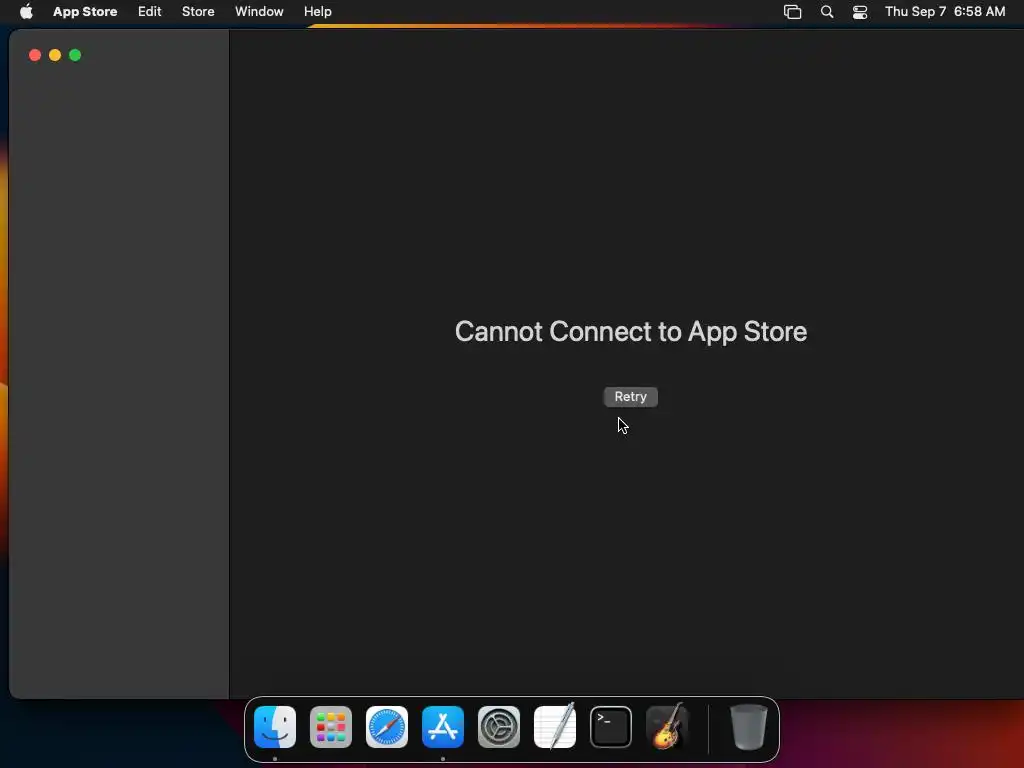This screenshot has width=1024, height=768.
Task: Launch GarageBand from the Dock
Action: click(667, 726)
